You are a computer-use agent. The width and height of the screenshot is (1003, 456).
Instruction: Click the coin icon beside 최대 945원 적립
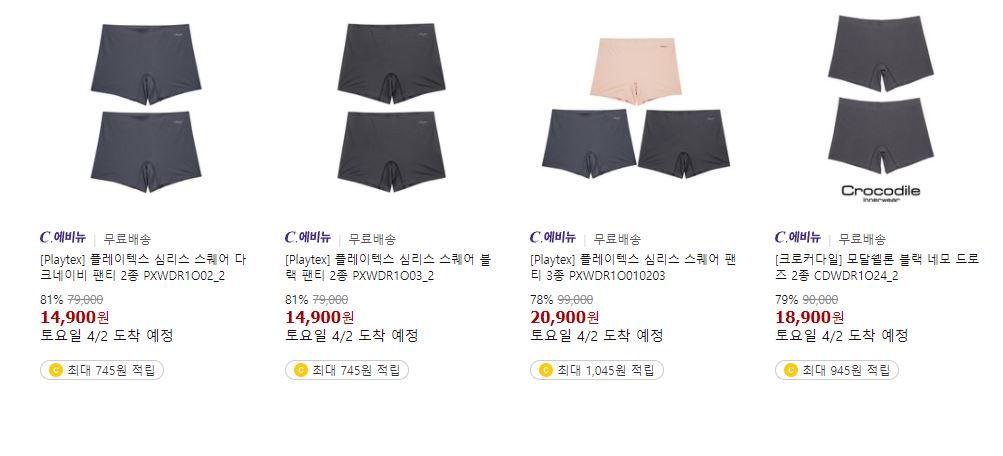coord(790,370)
